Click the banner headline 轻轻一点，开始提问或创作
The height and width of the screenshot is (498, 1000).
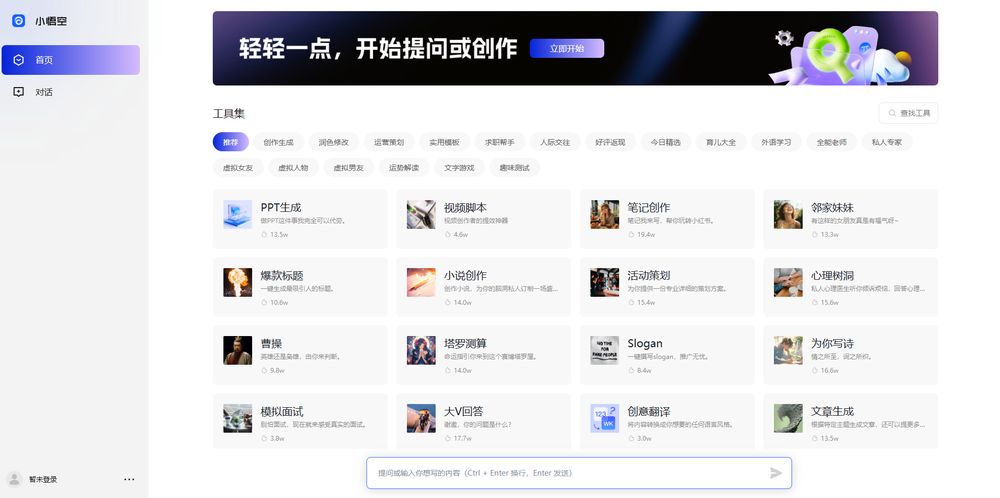point(378,48)
